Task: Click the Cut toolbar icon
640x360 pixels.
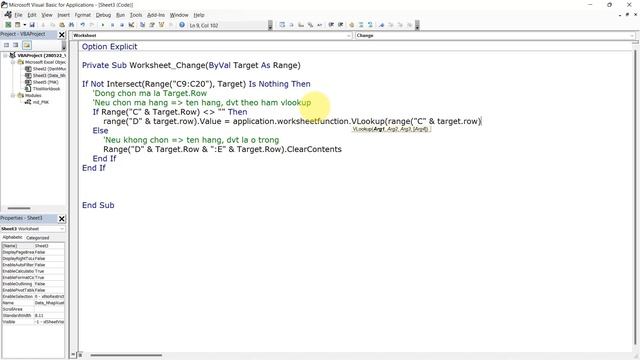Action: tap(43, 25)
